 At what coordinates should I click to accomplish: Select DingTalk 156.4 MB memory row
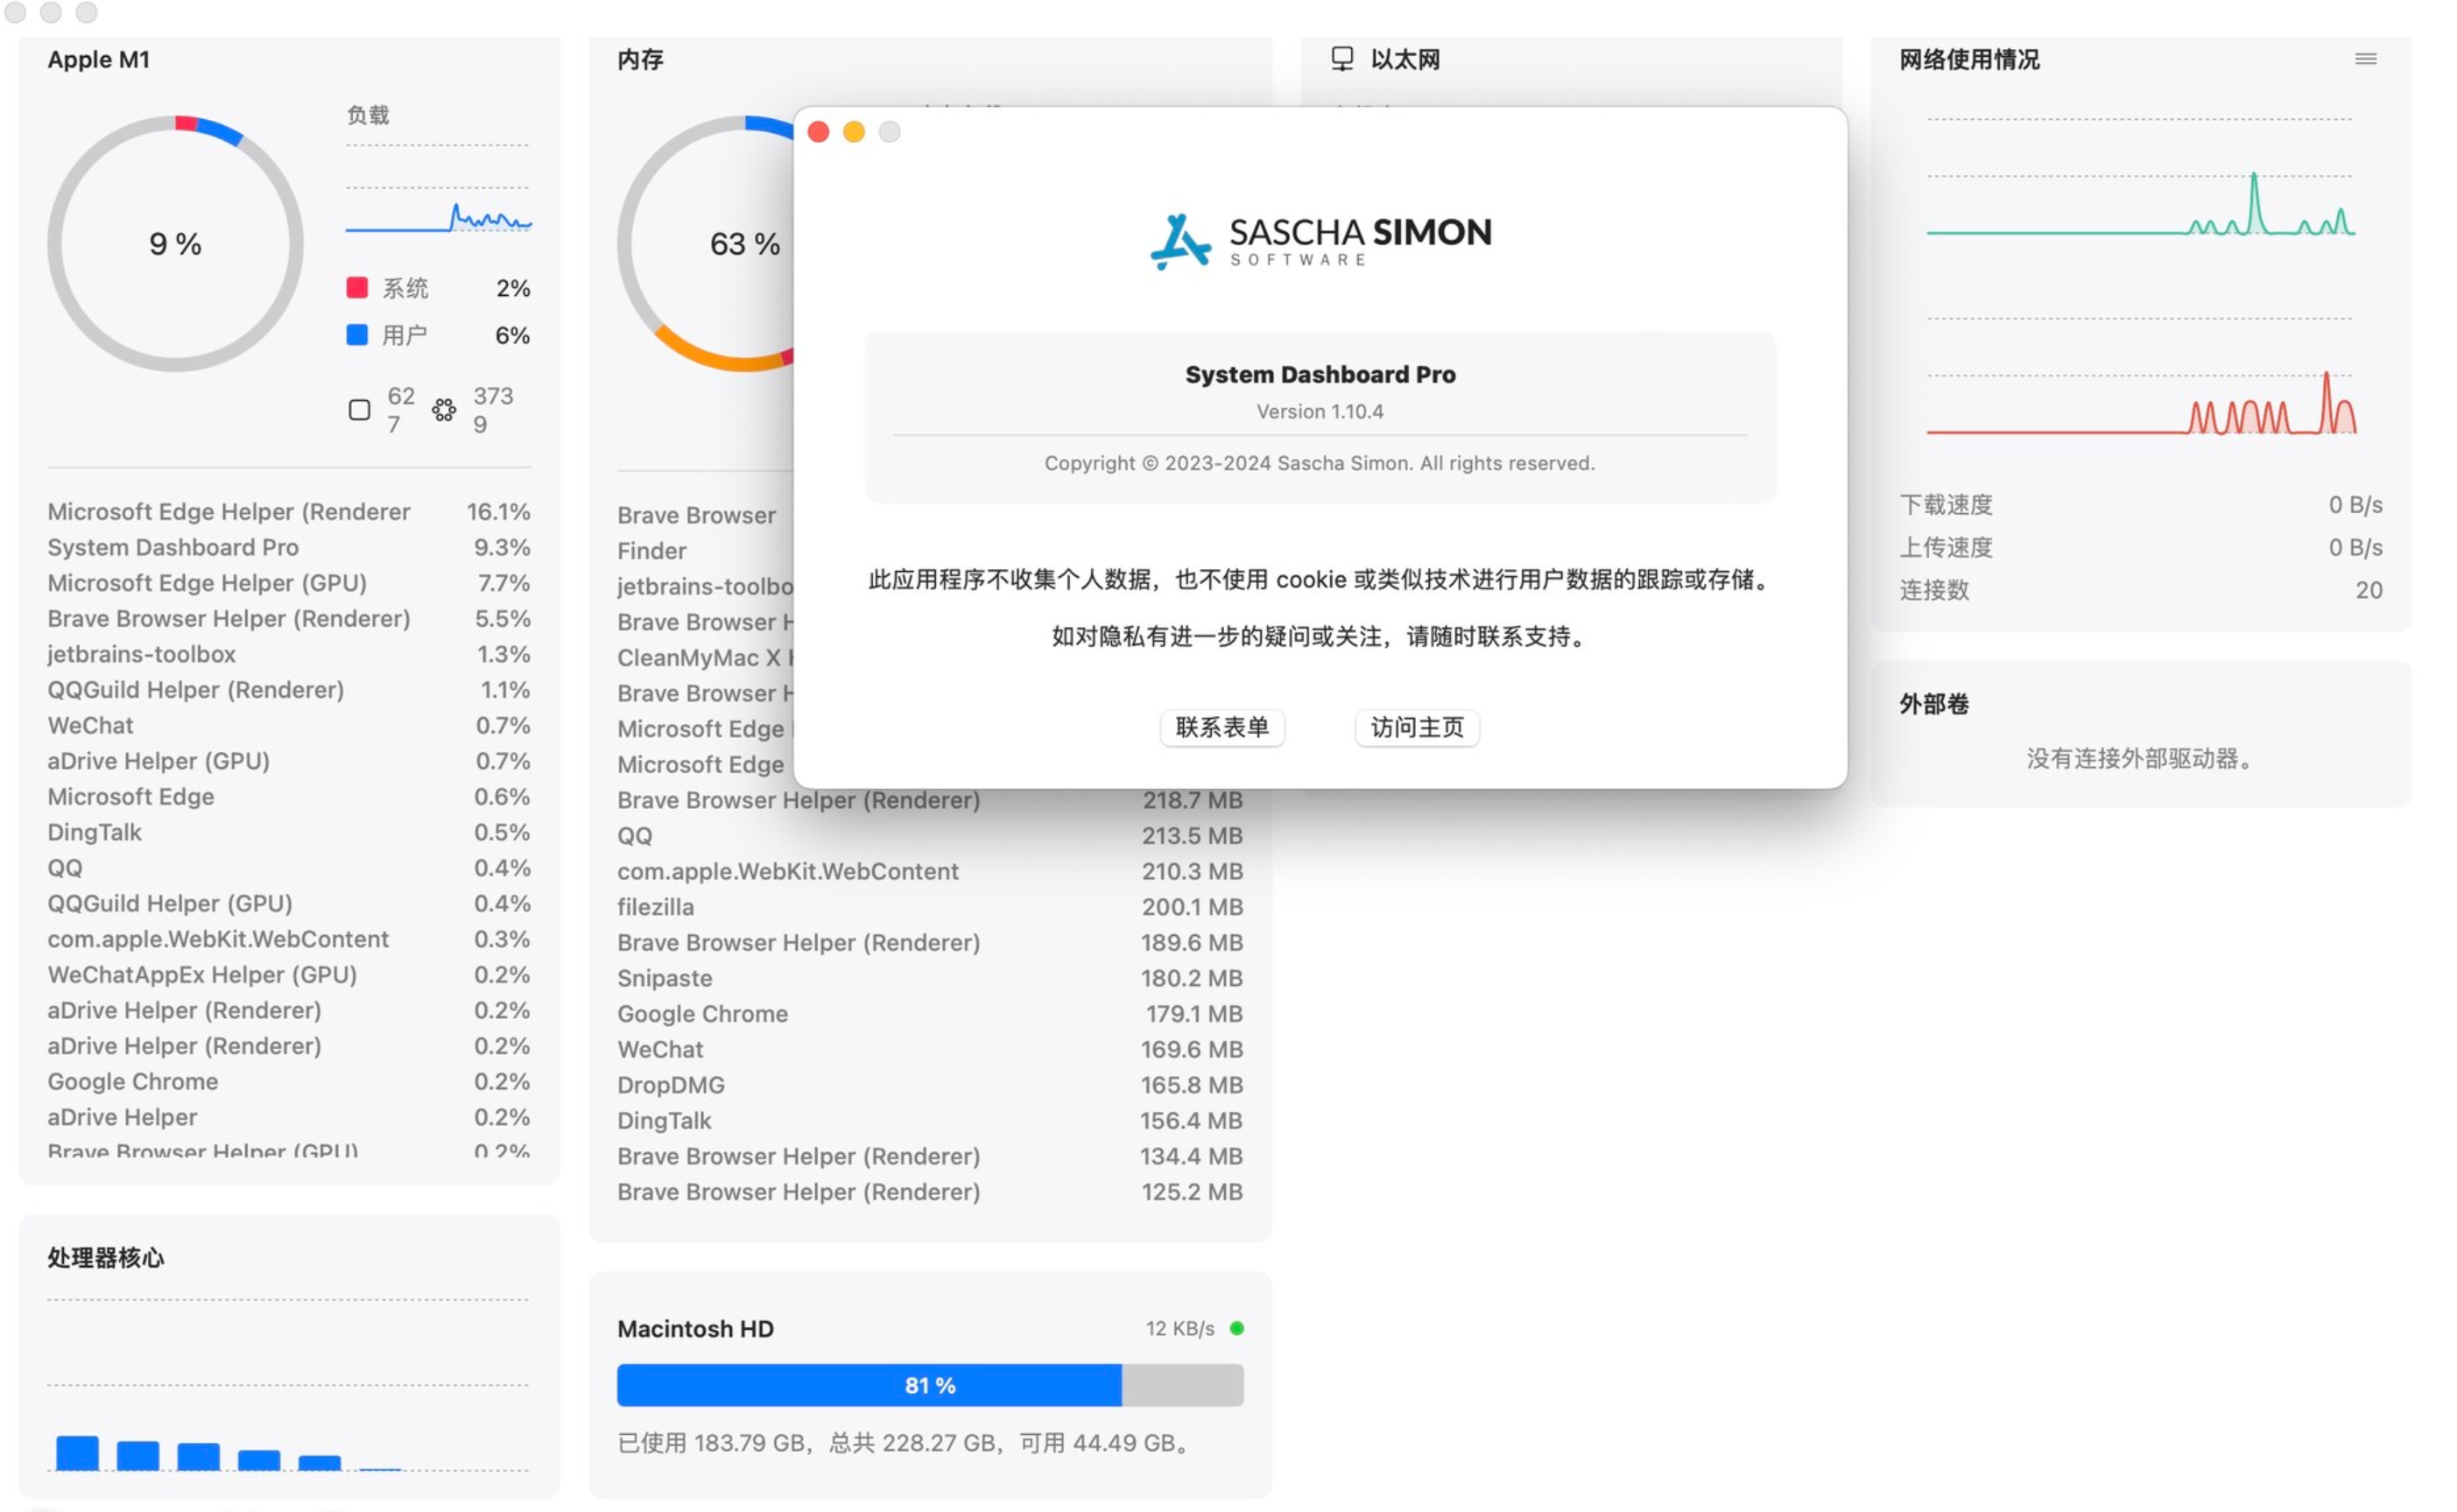pyautogui.click(x=930, y=1121)
